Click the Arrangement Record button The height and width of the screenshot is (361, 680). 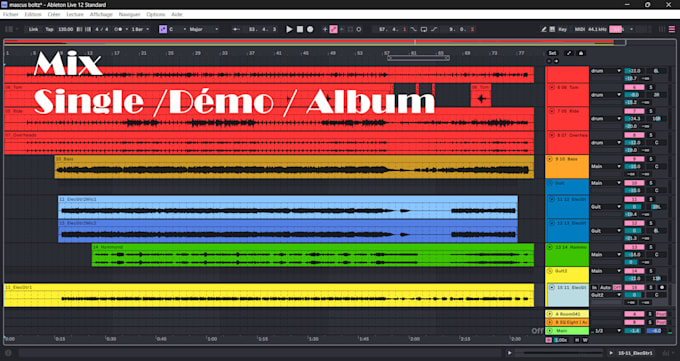(x=310, y=30)
